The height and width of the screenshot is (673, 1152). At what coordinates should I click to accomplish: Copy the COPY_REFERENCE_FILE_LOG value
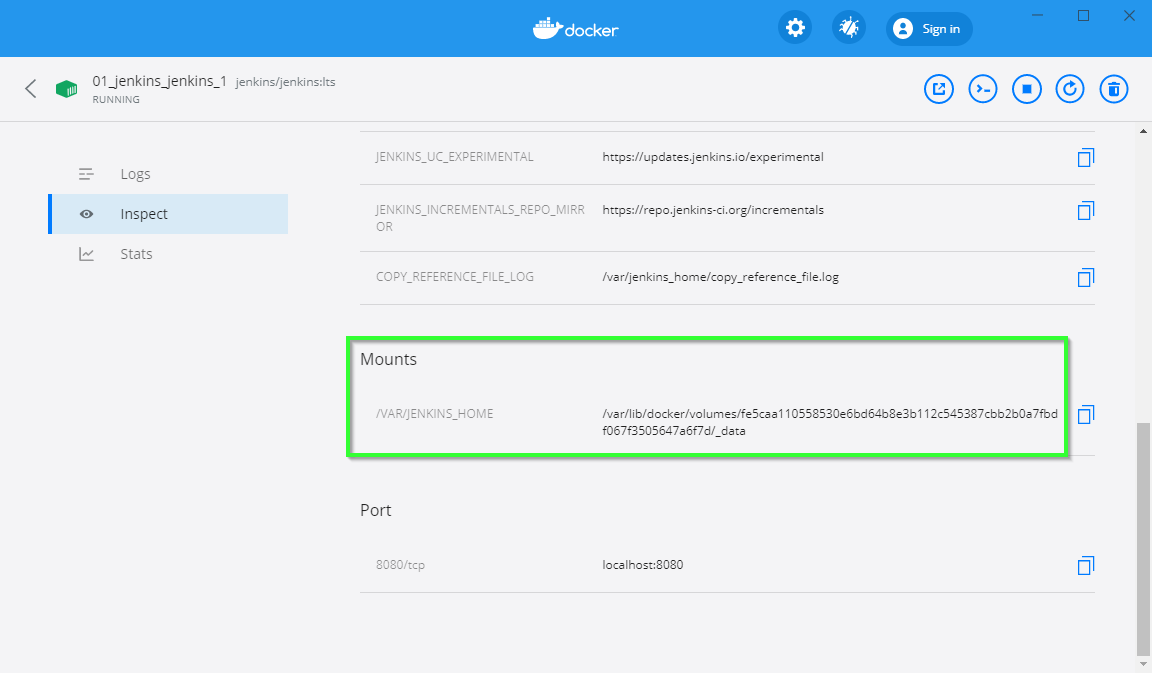(1085, 278)
